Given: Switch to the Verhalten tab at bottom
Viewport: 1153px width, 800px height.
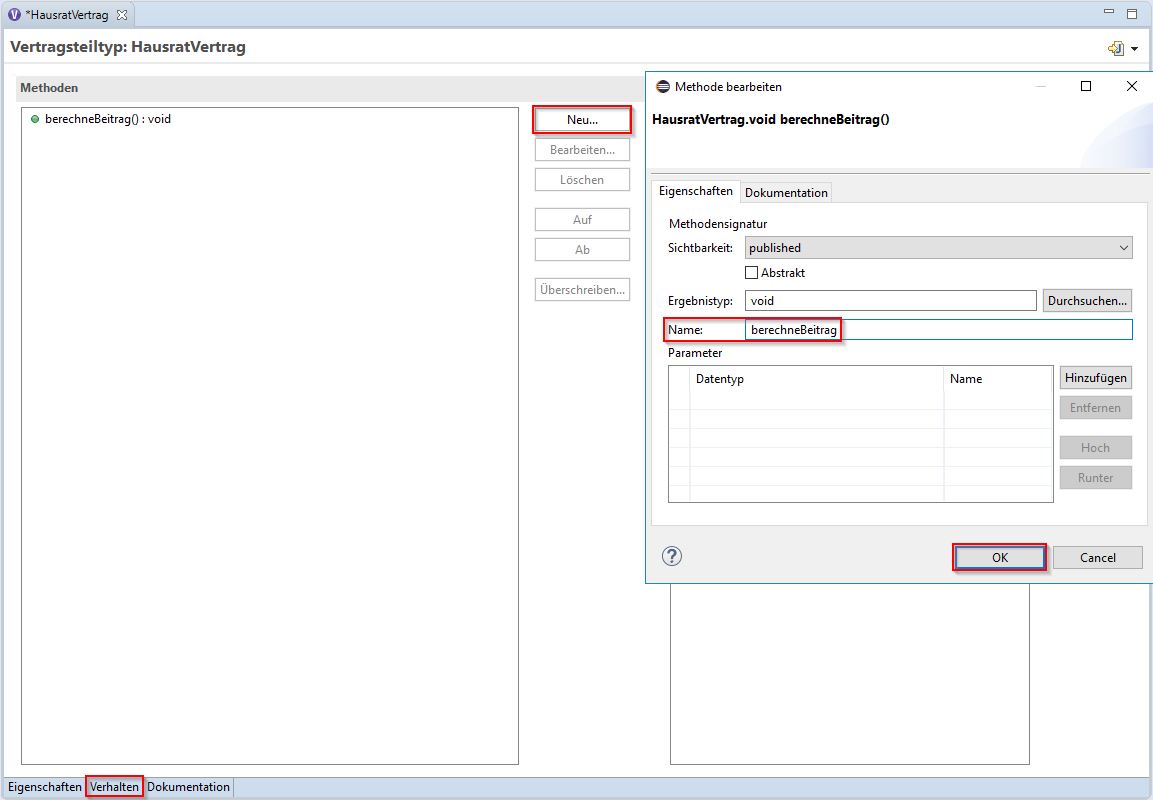Looking at the screenshot, I should click(114, 787).
